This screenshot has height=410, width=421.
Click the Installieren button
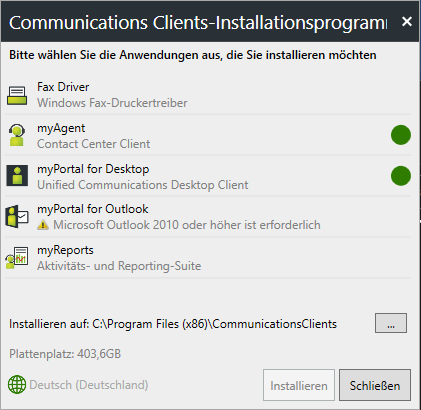[299, 385]
